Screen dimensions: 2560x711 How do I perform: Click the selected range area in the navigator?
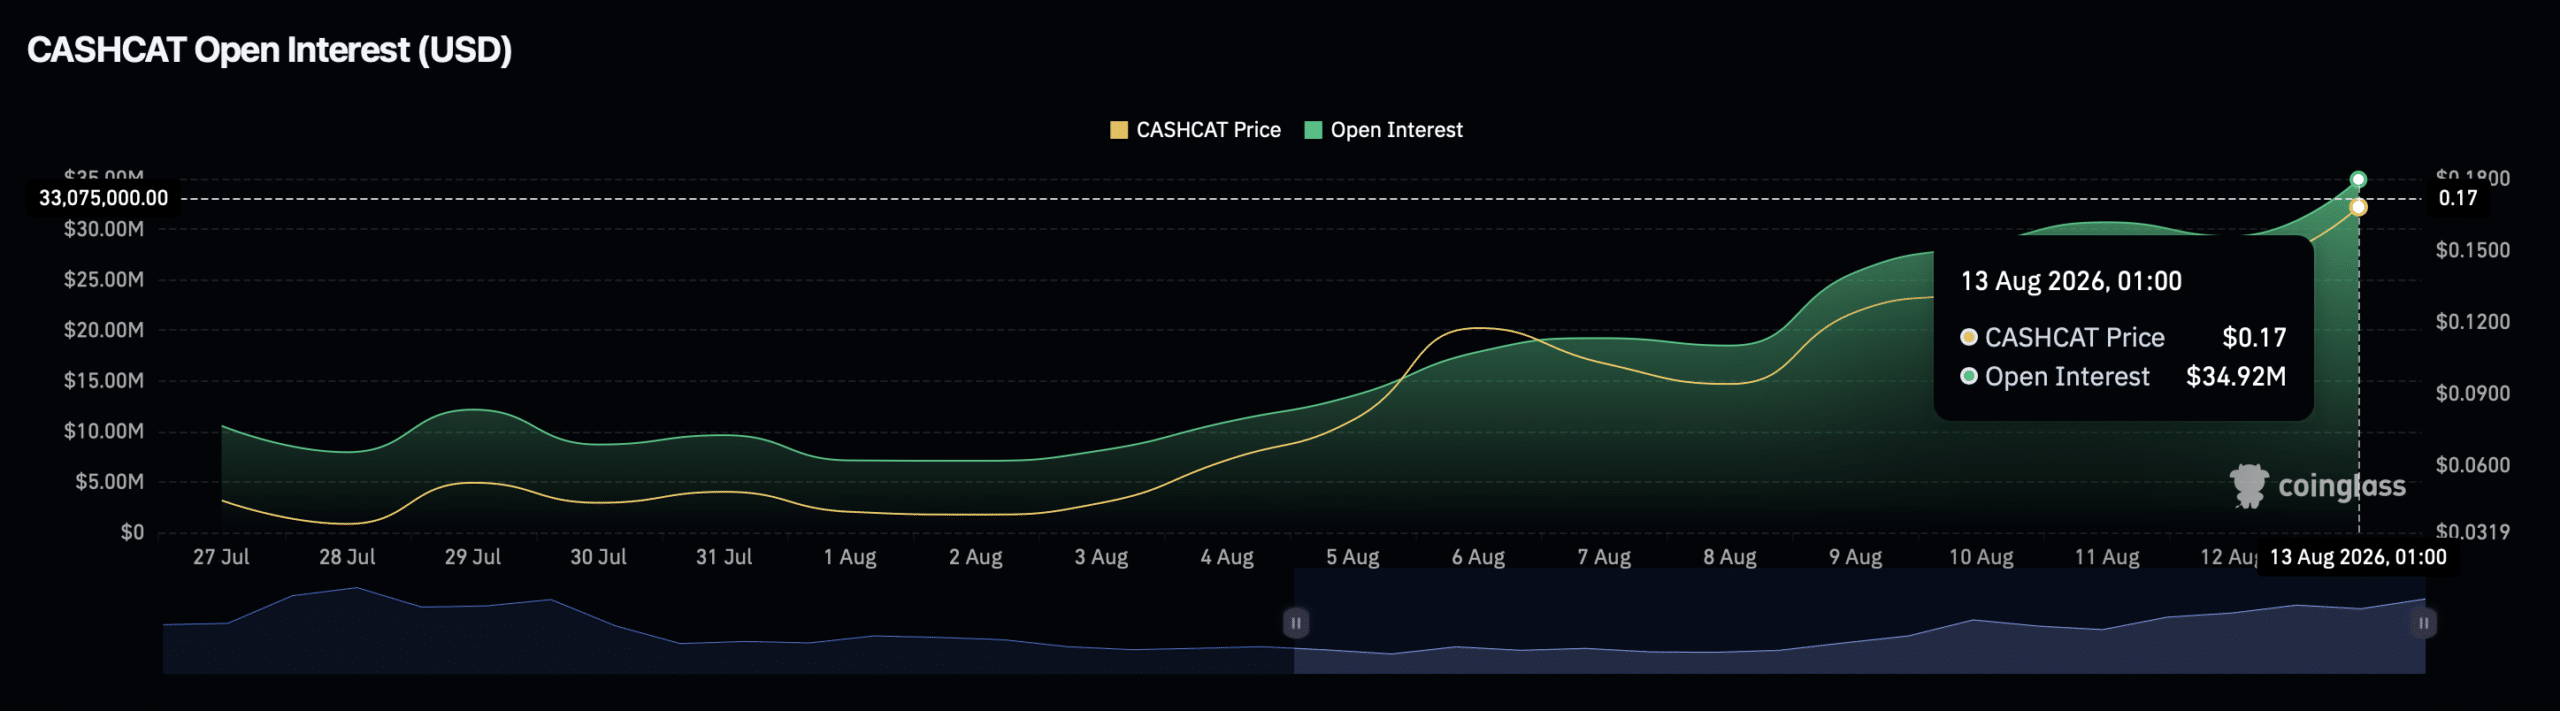point(1860,621)
